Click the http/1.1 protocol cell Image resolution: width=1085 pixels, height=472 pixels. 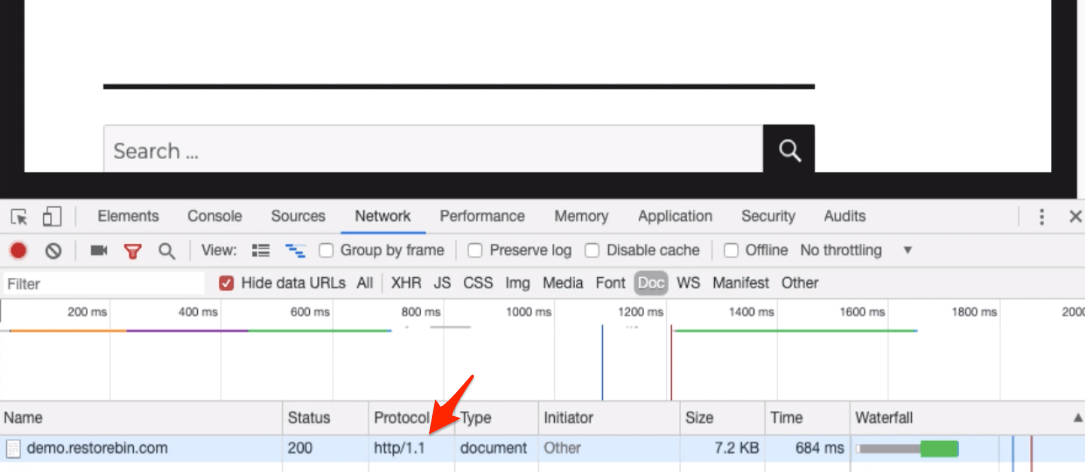[399, 448]
